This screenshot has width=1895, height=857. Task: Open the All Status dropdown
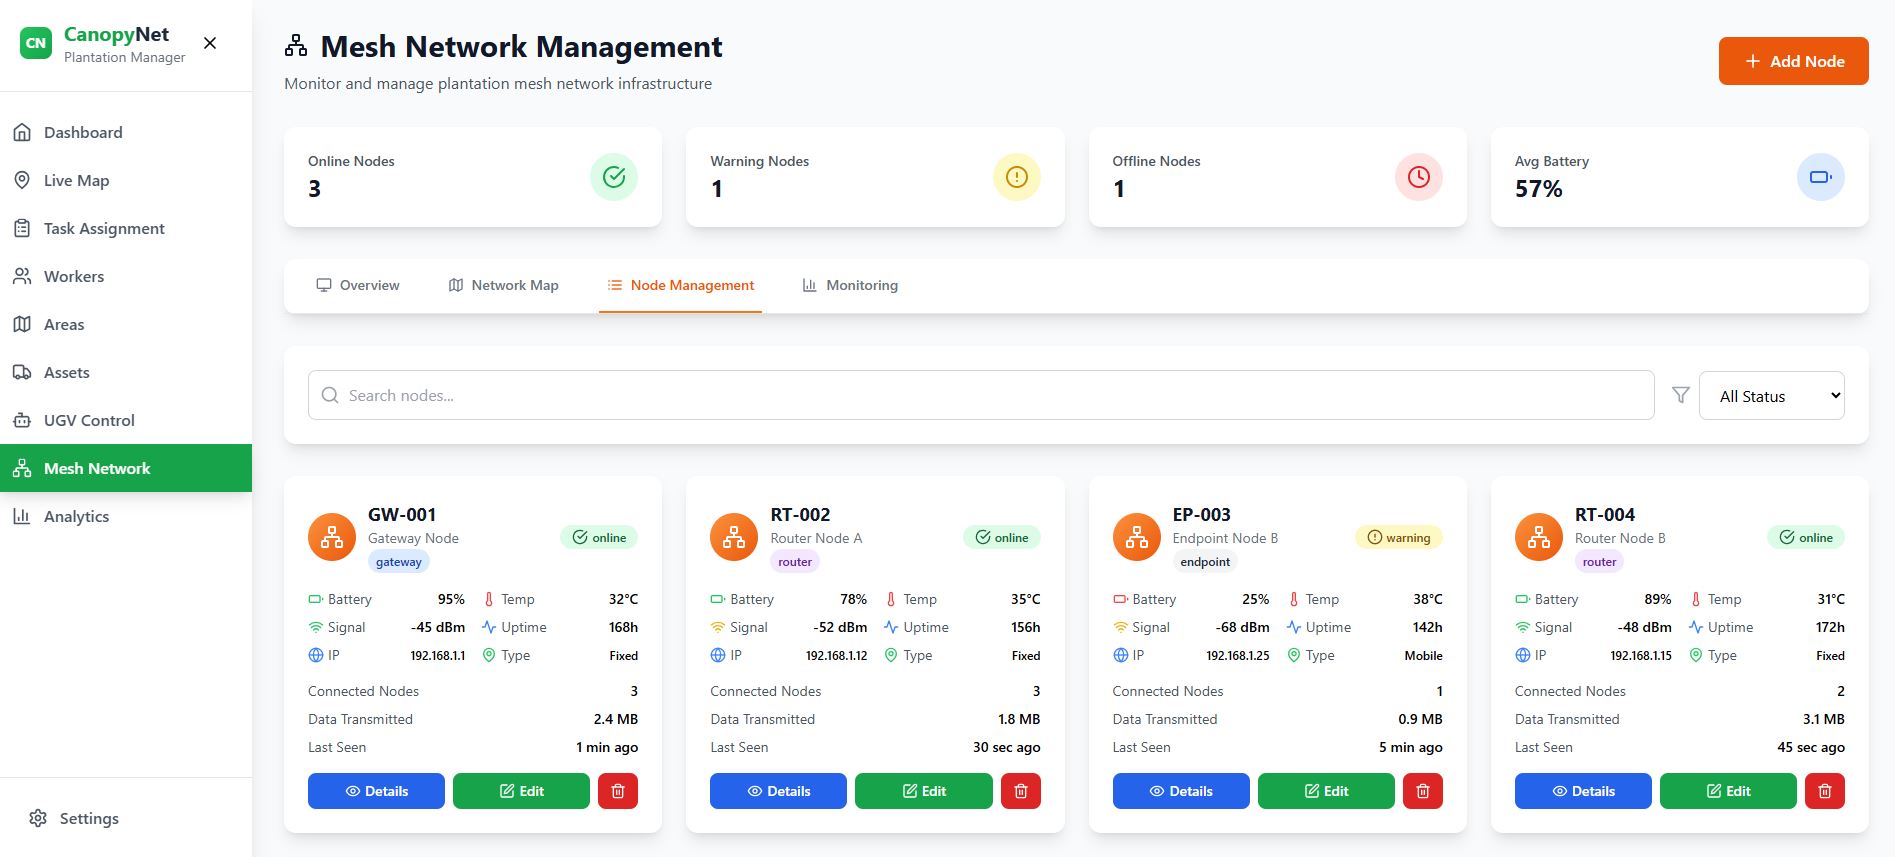click(x=1772, y=396)
